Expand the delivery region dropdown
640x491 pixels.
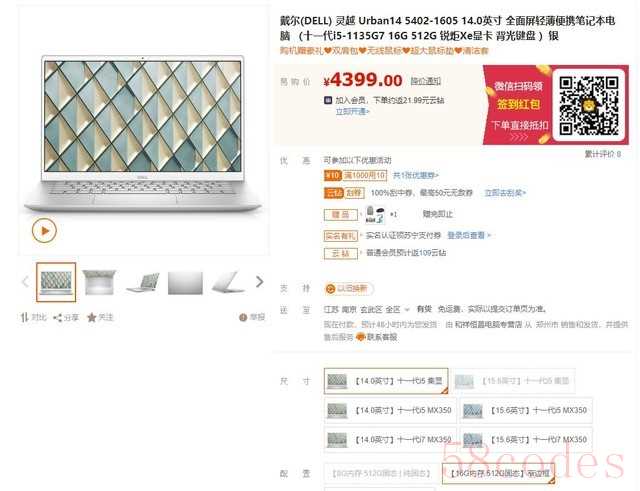click(x=407, y=310)
